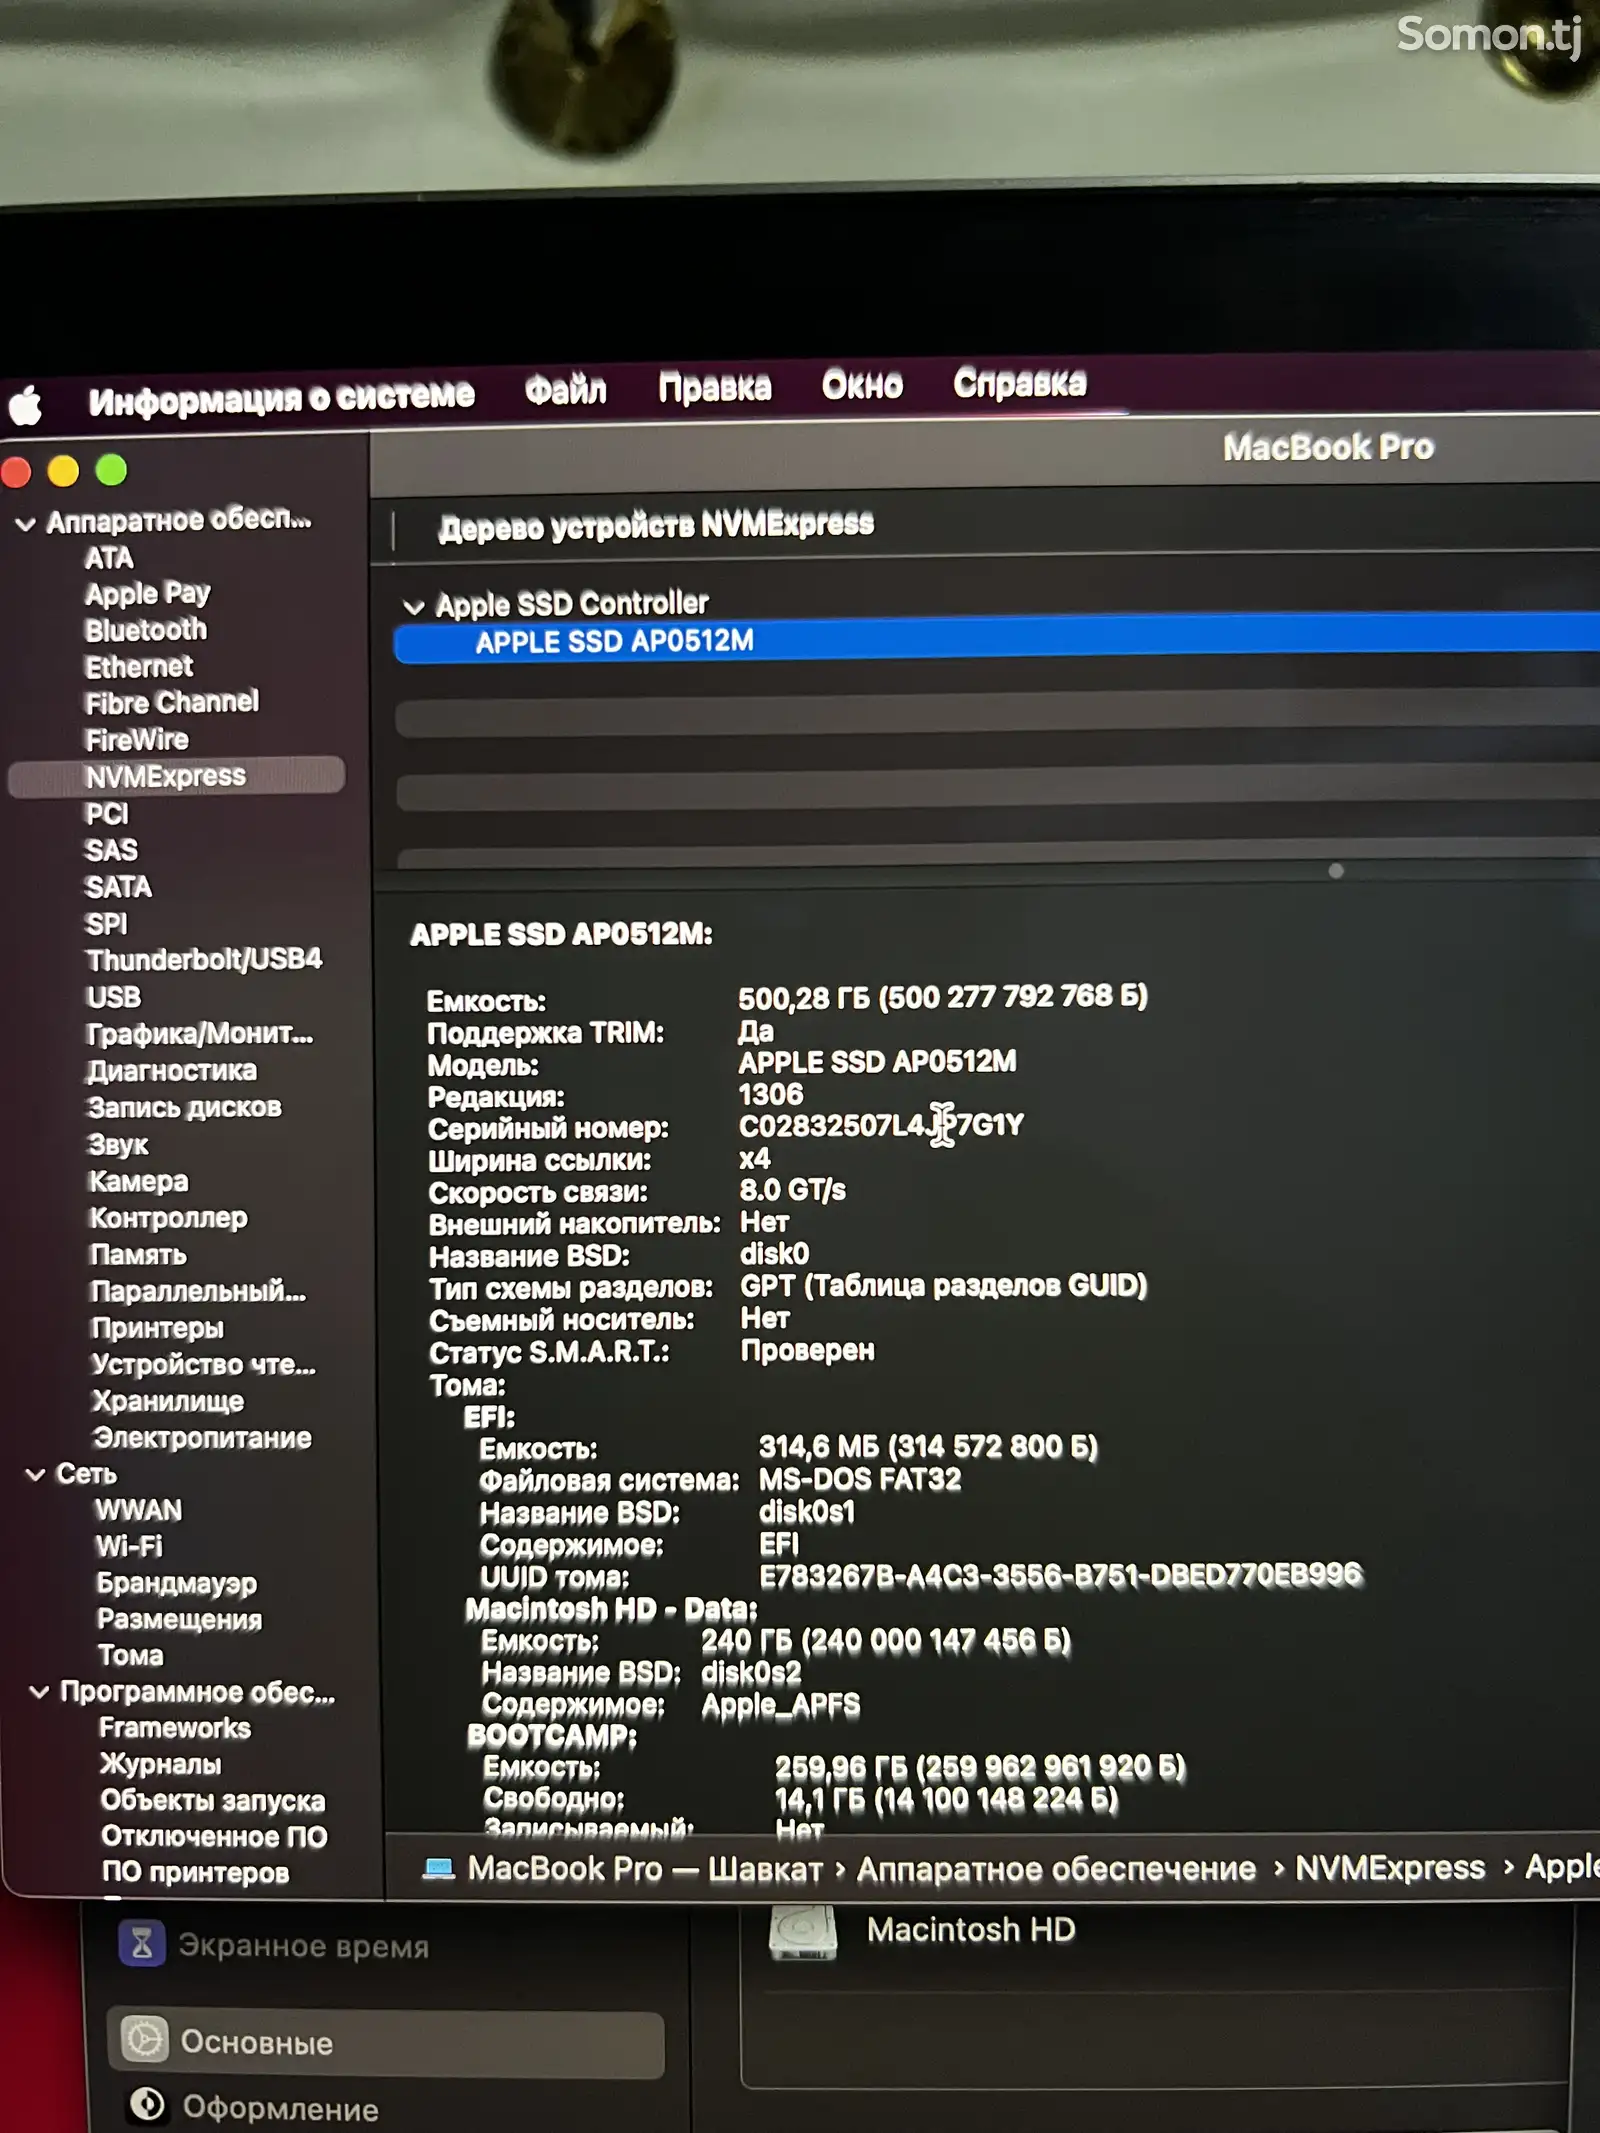This screenshot has height=2133, width=1600.
Task: Open the Информация о системе menu
Action: click(x=281, y=397)
